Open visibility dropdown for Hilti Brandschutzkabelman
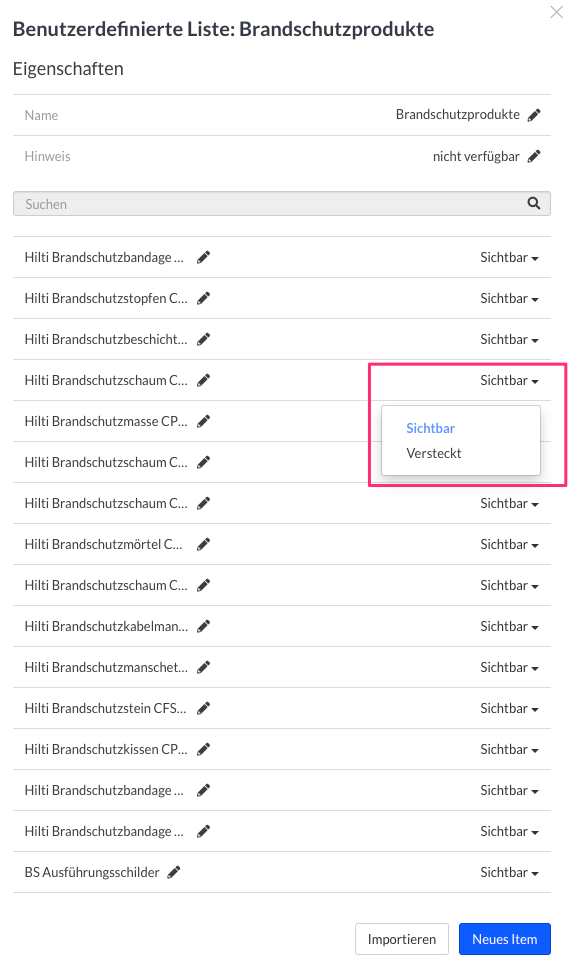 point(509,626)
